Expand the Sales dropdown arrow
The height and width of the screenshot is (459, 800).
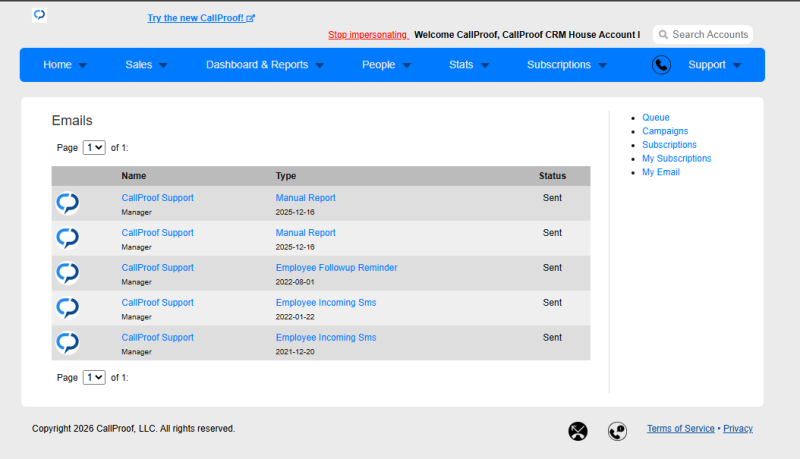[163, 65]
